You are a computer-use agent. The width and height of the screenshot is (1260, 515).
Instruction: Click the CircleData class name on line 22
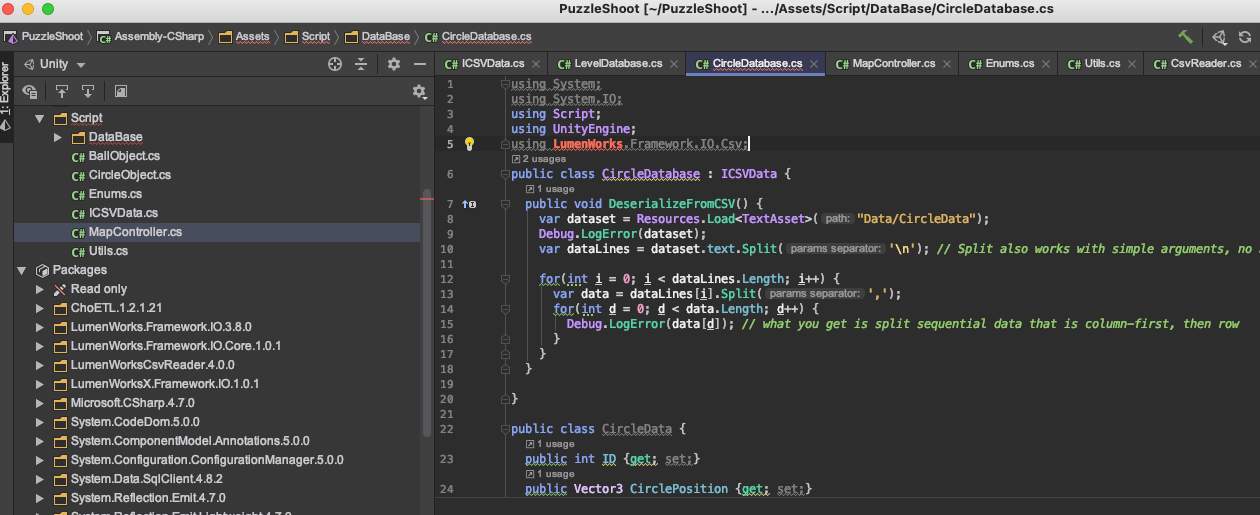[x=637, y=429]
